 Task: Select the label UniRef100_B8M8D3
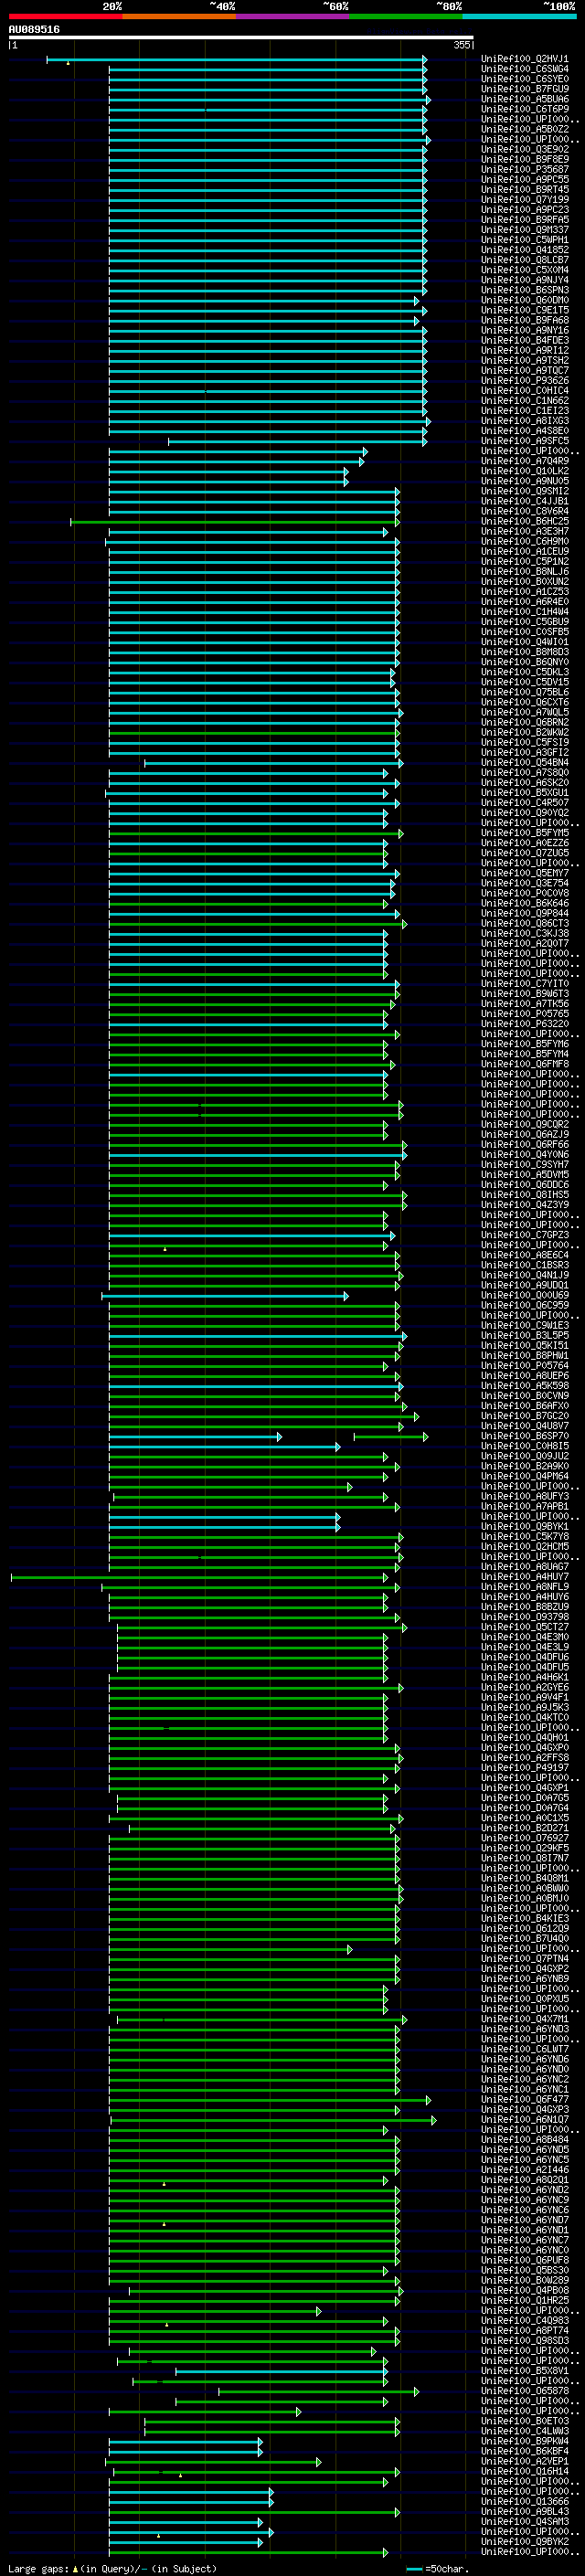(x=525, y=652)
